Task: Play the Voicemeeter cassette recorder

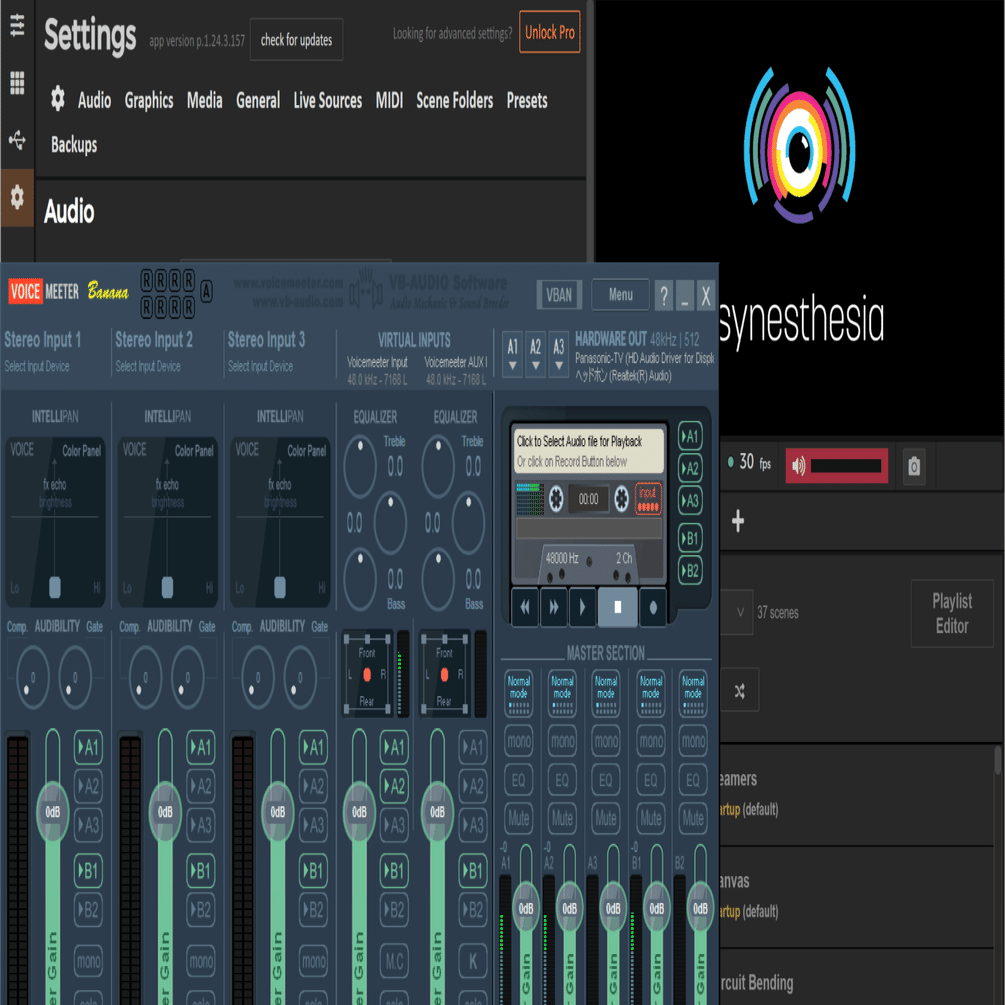Action: pos(582,607)
